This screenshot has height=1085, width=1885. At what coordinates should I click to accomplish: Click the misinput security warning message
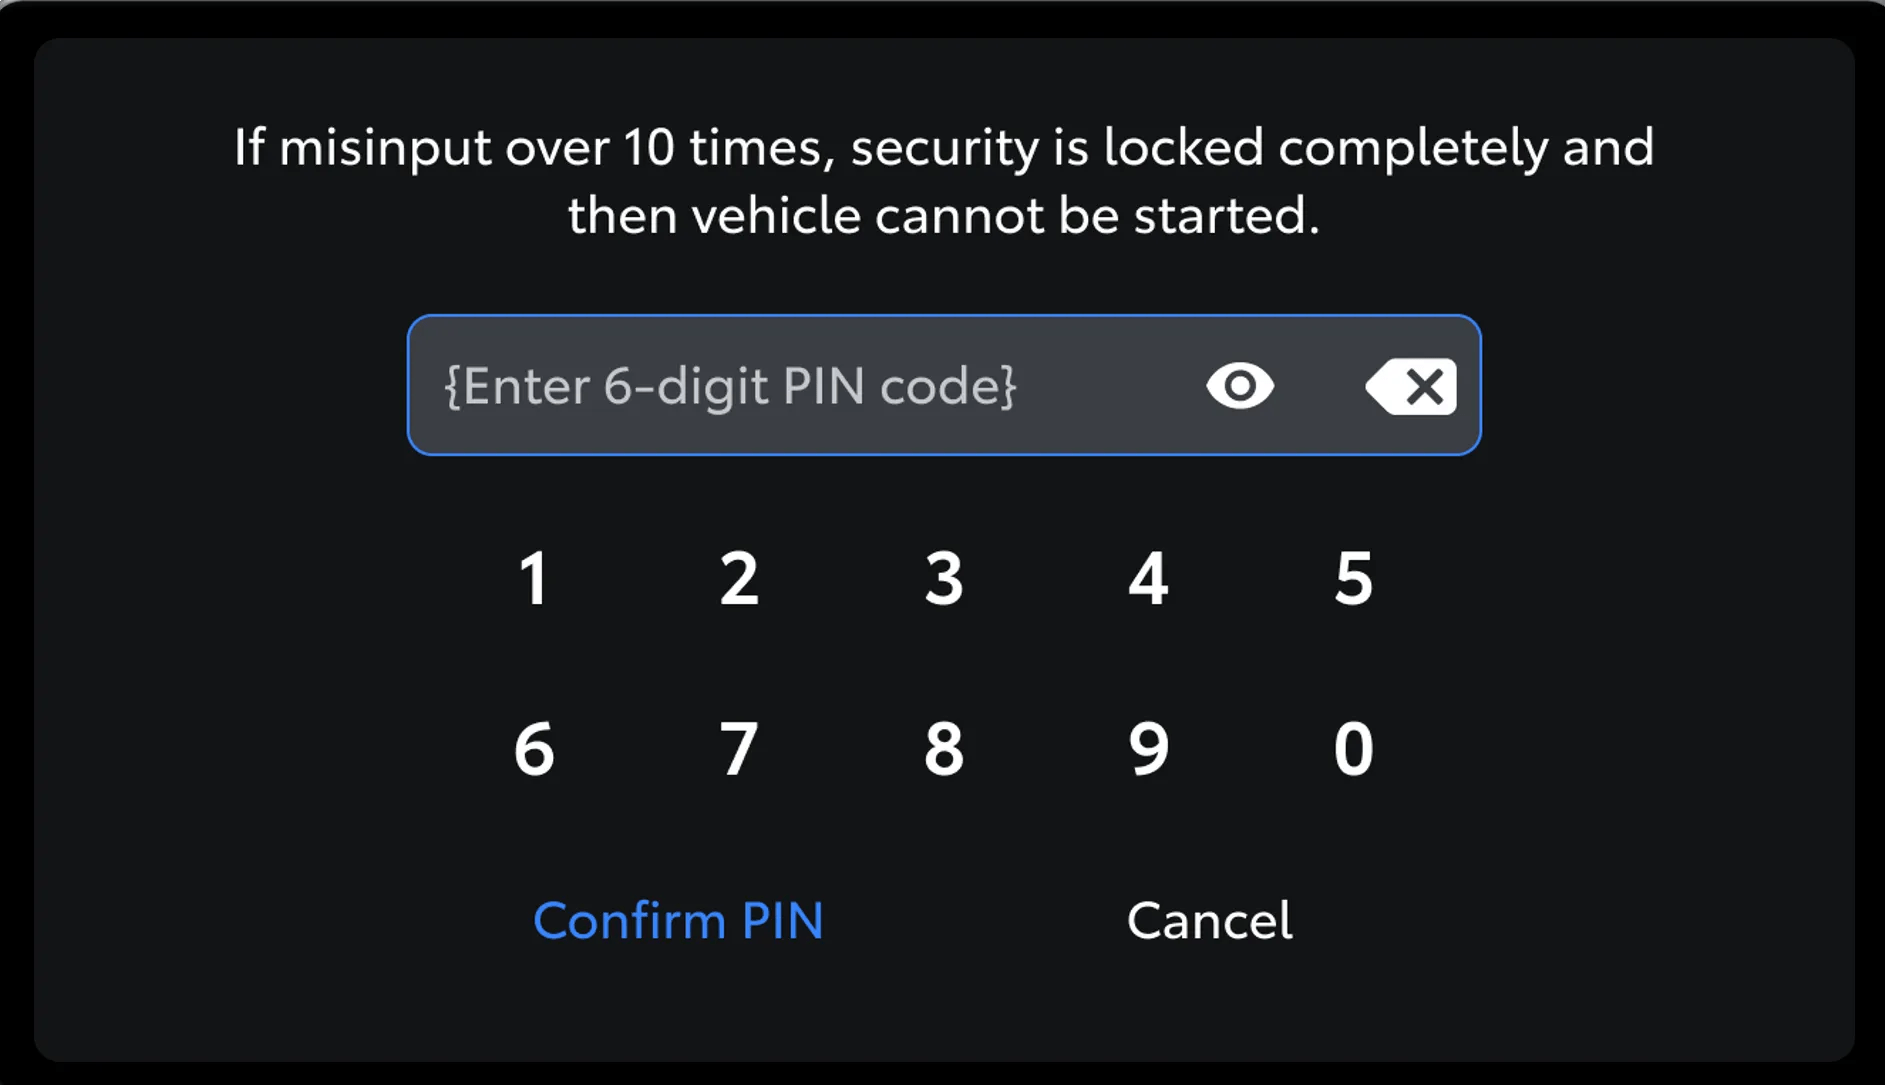tap(943, 181)
